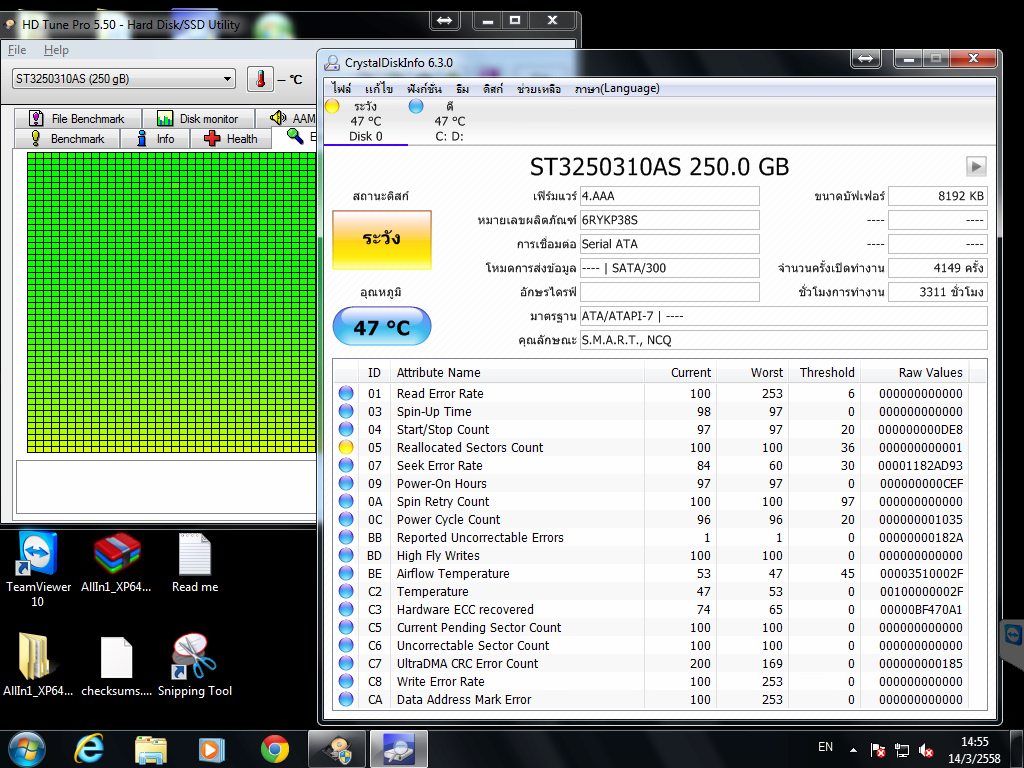Click the next disk arrow button
Viewport: 1024px width, 768px height.
tap(976, 166)
